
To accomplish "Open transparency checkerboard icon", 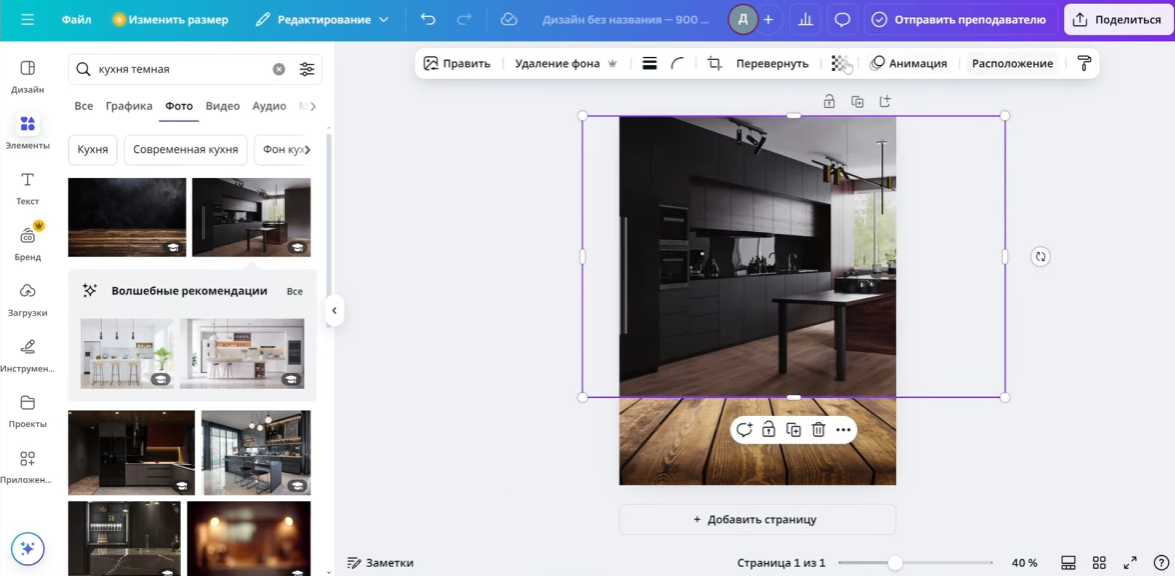I will [x=840, y=64].
